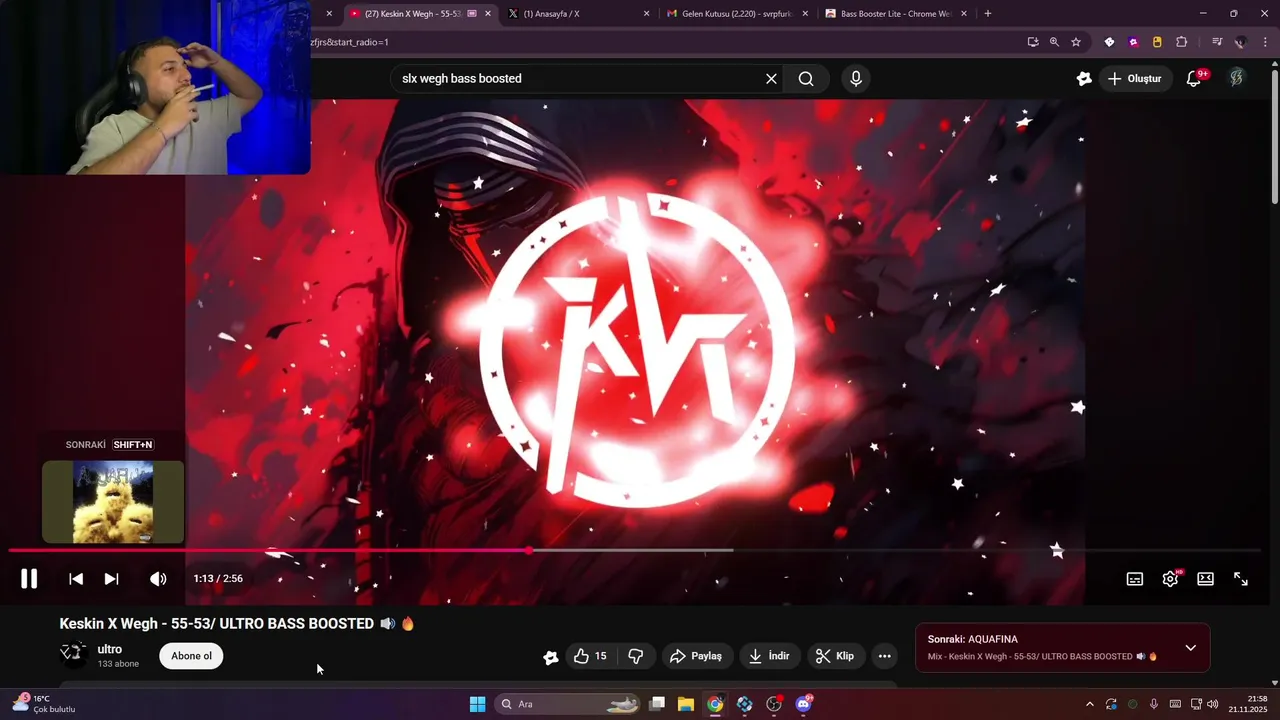Open the weather widget 16°C
Image resolution: width=1280 pixels, height=720 pixels.
pos(44,704)
